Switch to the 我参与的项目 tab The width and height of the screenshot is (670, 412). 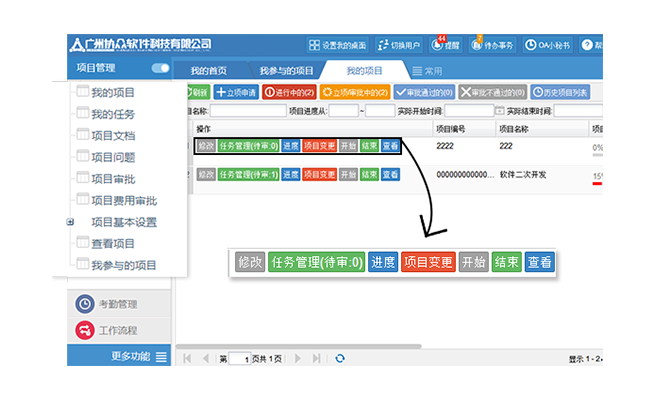coord(286,71)
